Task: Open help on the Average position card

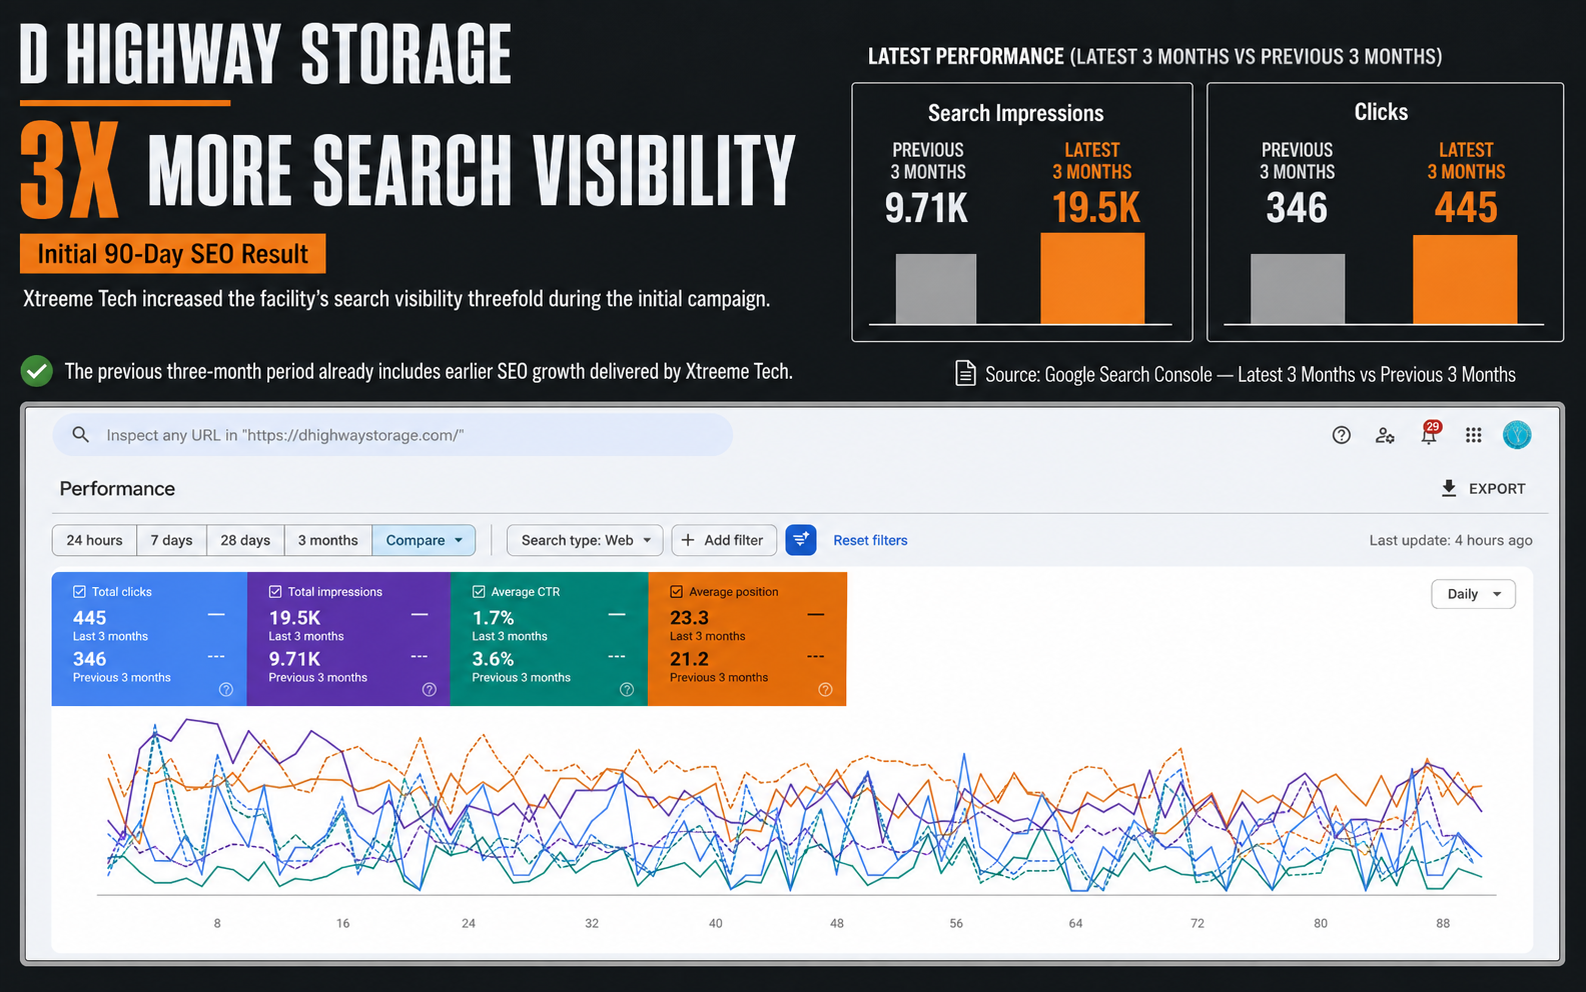Action: pos(825,689)
